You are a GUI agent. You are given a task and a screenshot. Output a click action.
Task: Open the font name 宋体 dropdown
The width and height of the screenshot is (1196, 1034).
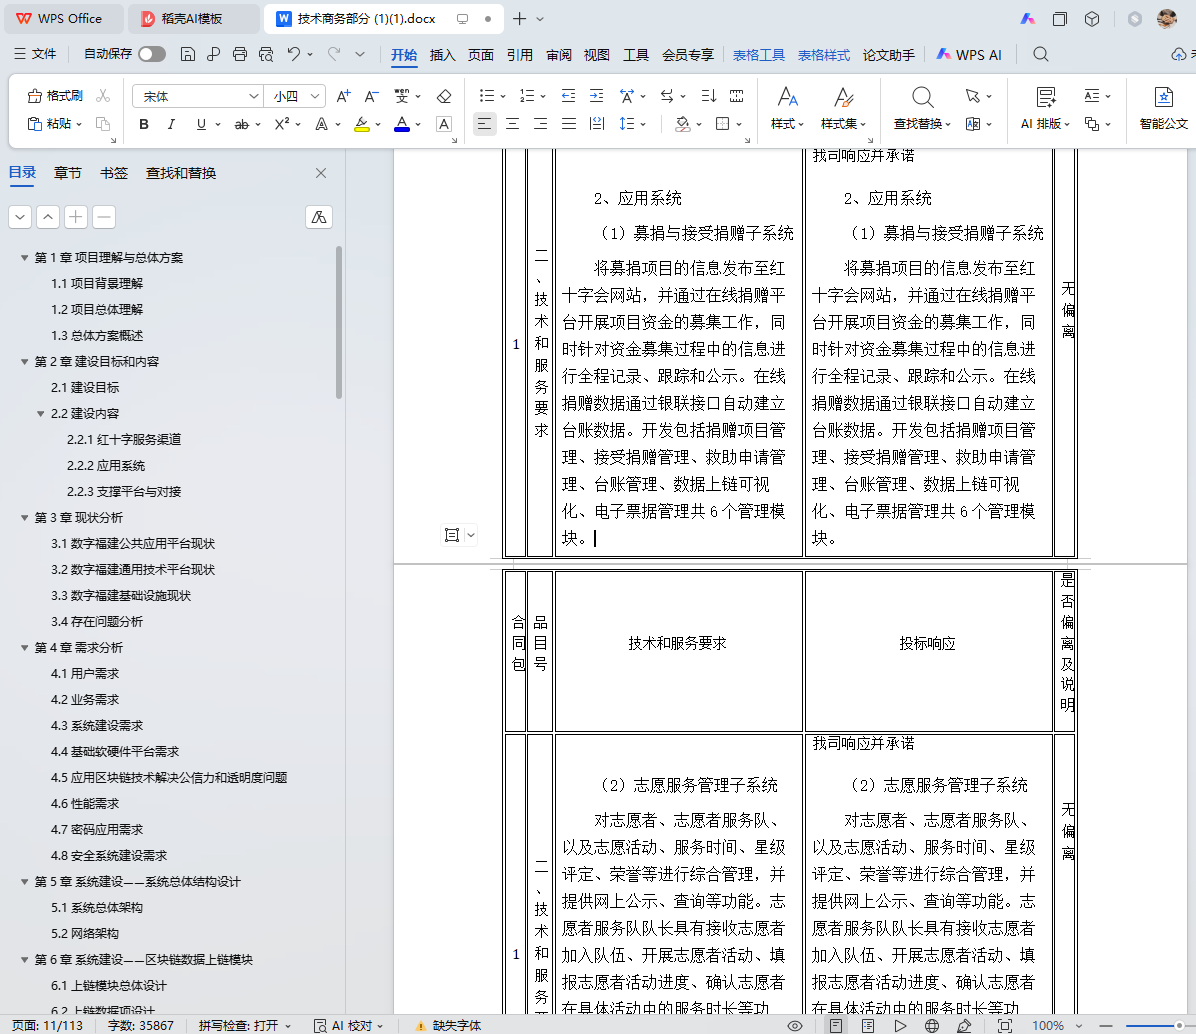click(x=254, y=96)
